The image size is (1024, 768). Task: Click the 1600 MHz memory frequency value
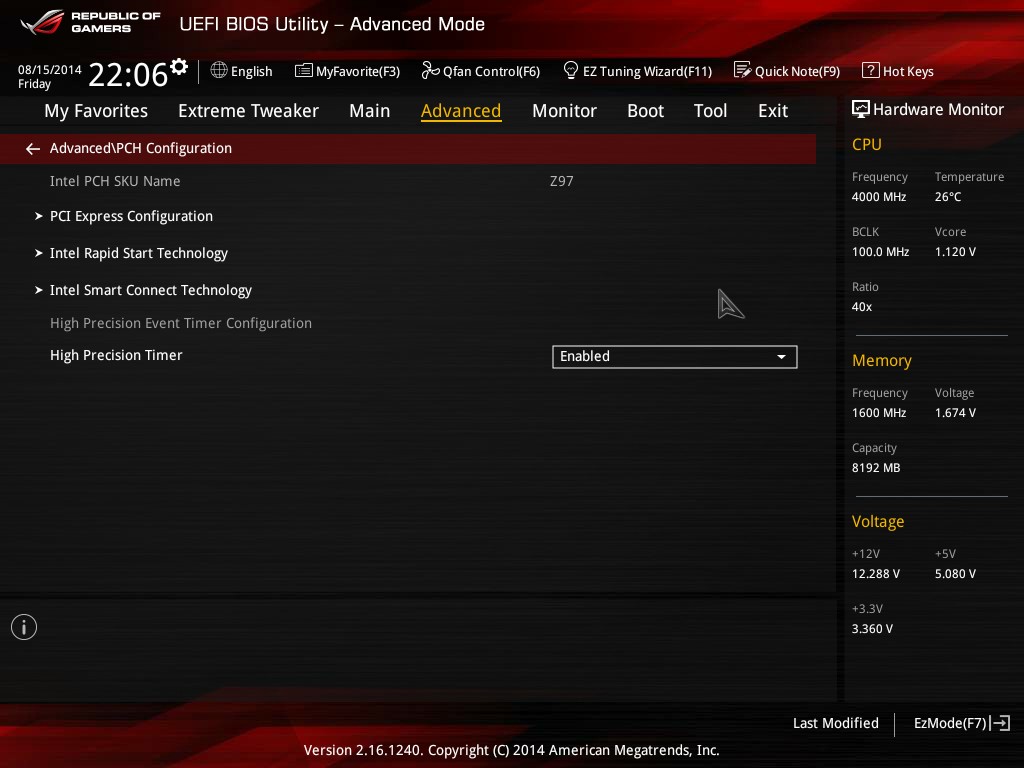(879, 413)
